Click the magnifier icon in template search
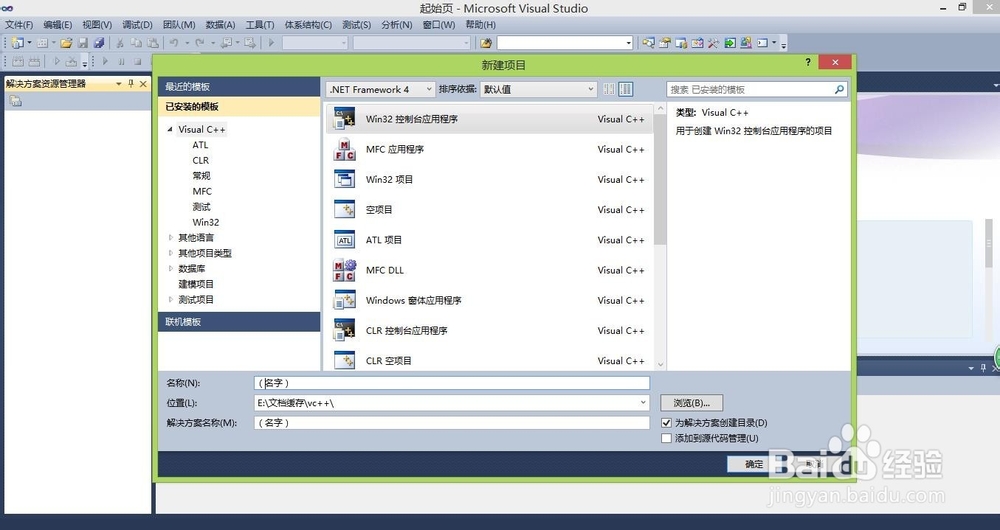The image size is (1000, 530). point(839,89)
